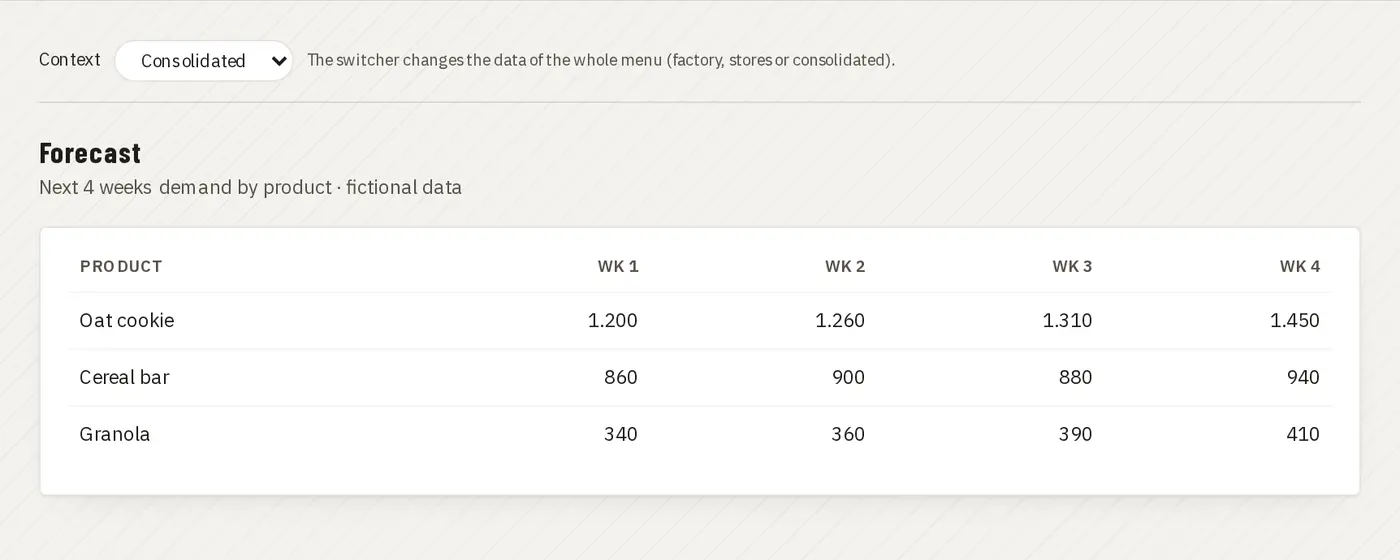Viewport: 1400px width, 560px height.
Task: Click the chevron arrow in Context selector
Action: (279, 61)
